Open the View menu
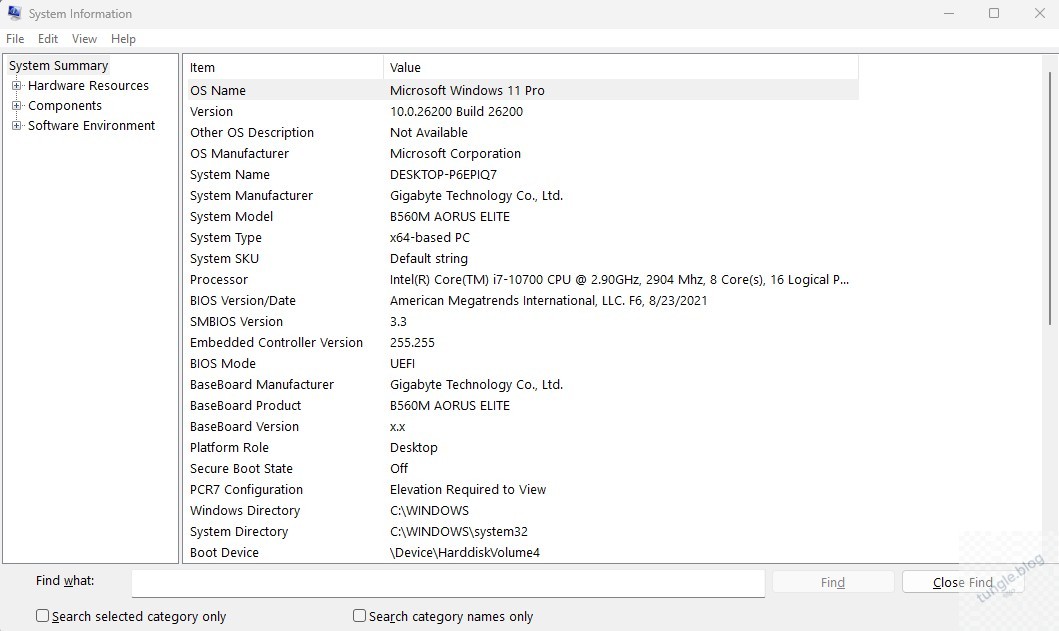Viewport: 1059px width, 631px height. coord(84,39)
